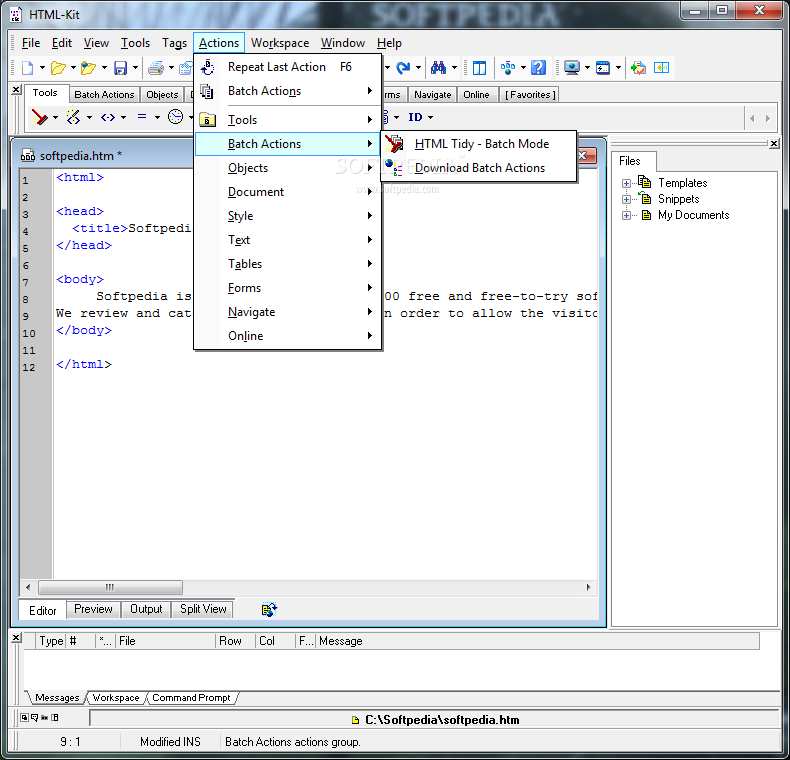
Task: Click the HTML-Kit title bar app icon
Action: pos(16,15)
